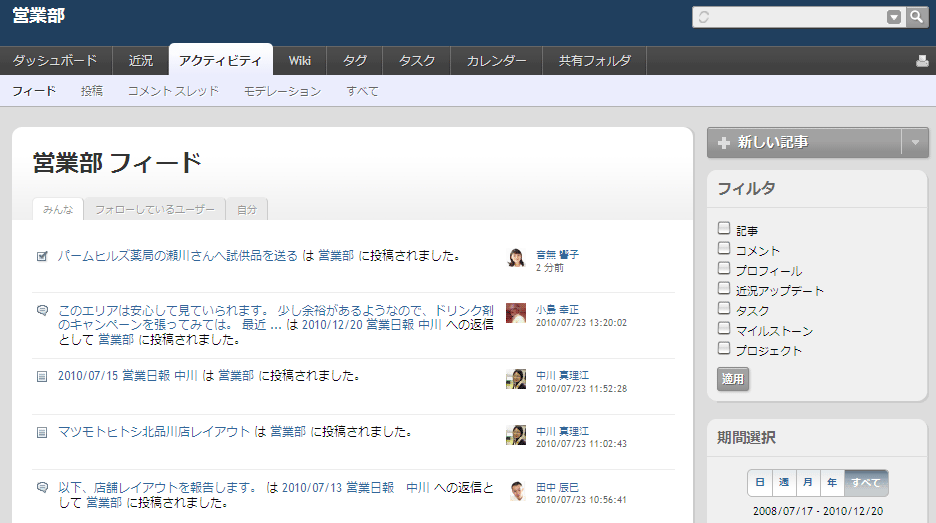Image resolution: width=936 pixels, height=523 pixels.
Task: Open the 共有フォルダ tab
Action: pos(595,61)
